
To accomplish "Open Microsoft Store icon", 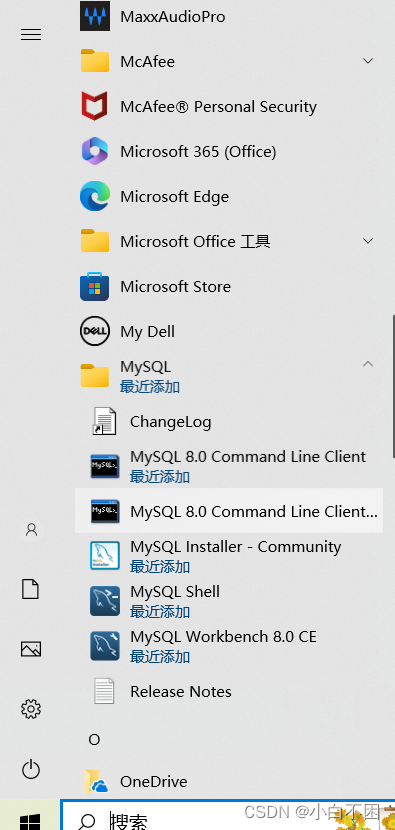I will (95, 286).
